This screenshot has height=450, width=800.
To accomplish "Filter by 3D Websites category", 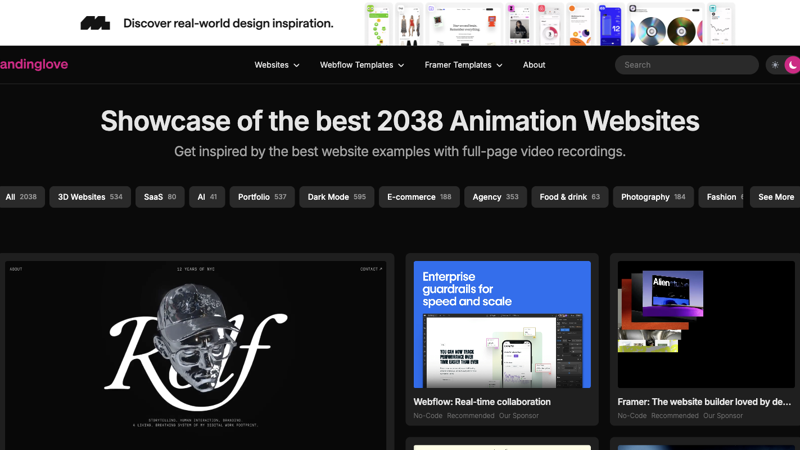I will tap(90, 197).
